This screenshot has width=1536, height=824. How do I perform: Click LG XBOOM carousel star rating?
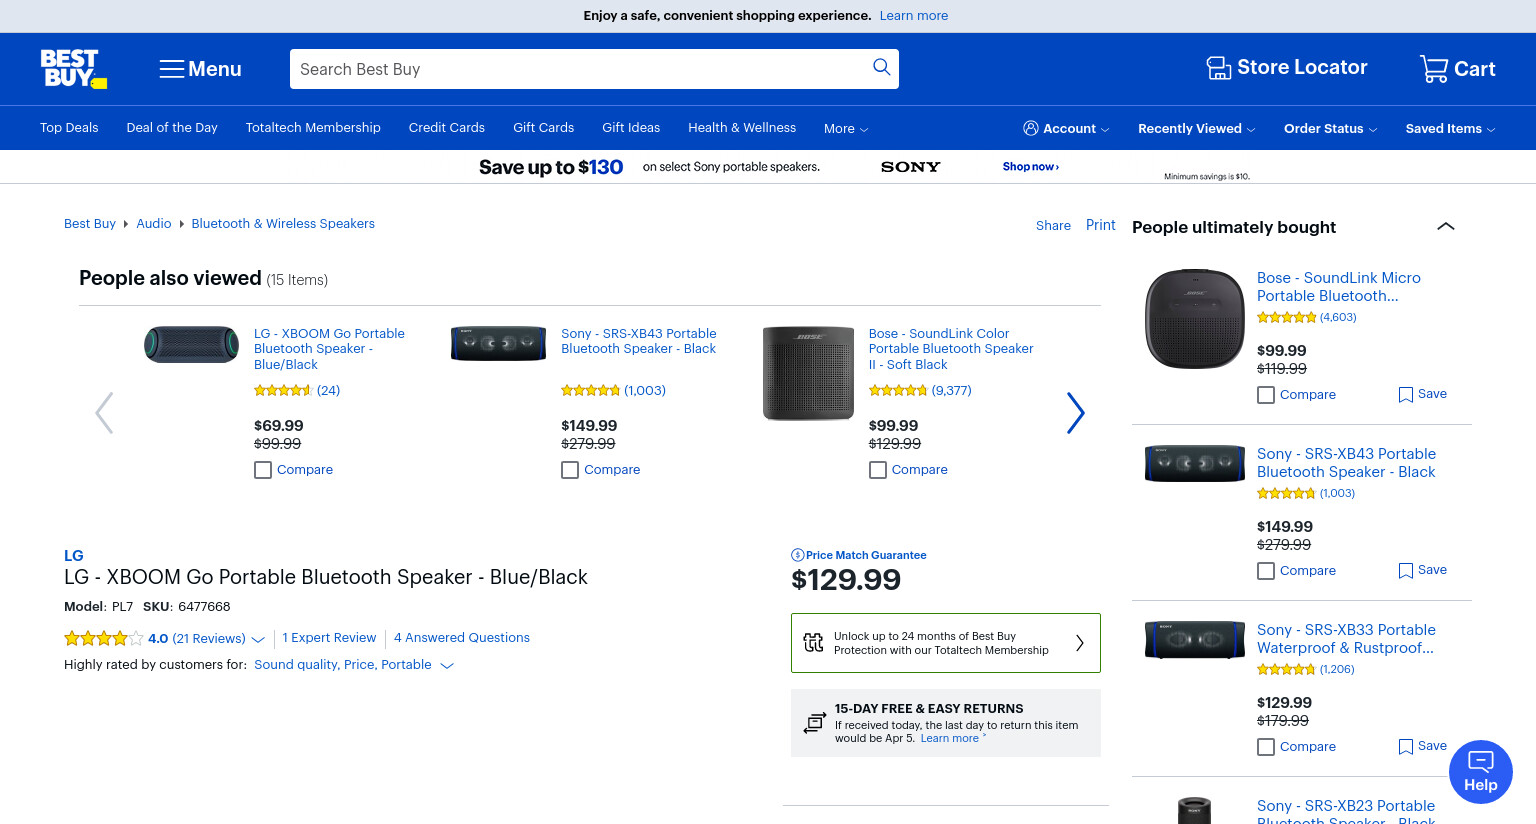[x=282, y=390]
